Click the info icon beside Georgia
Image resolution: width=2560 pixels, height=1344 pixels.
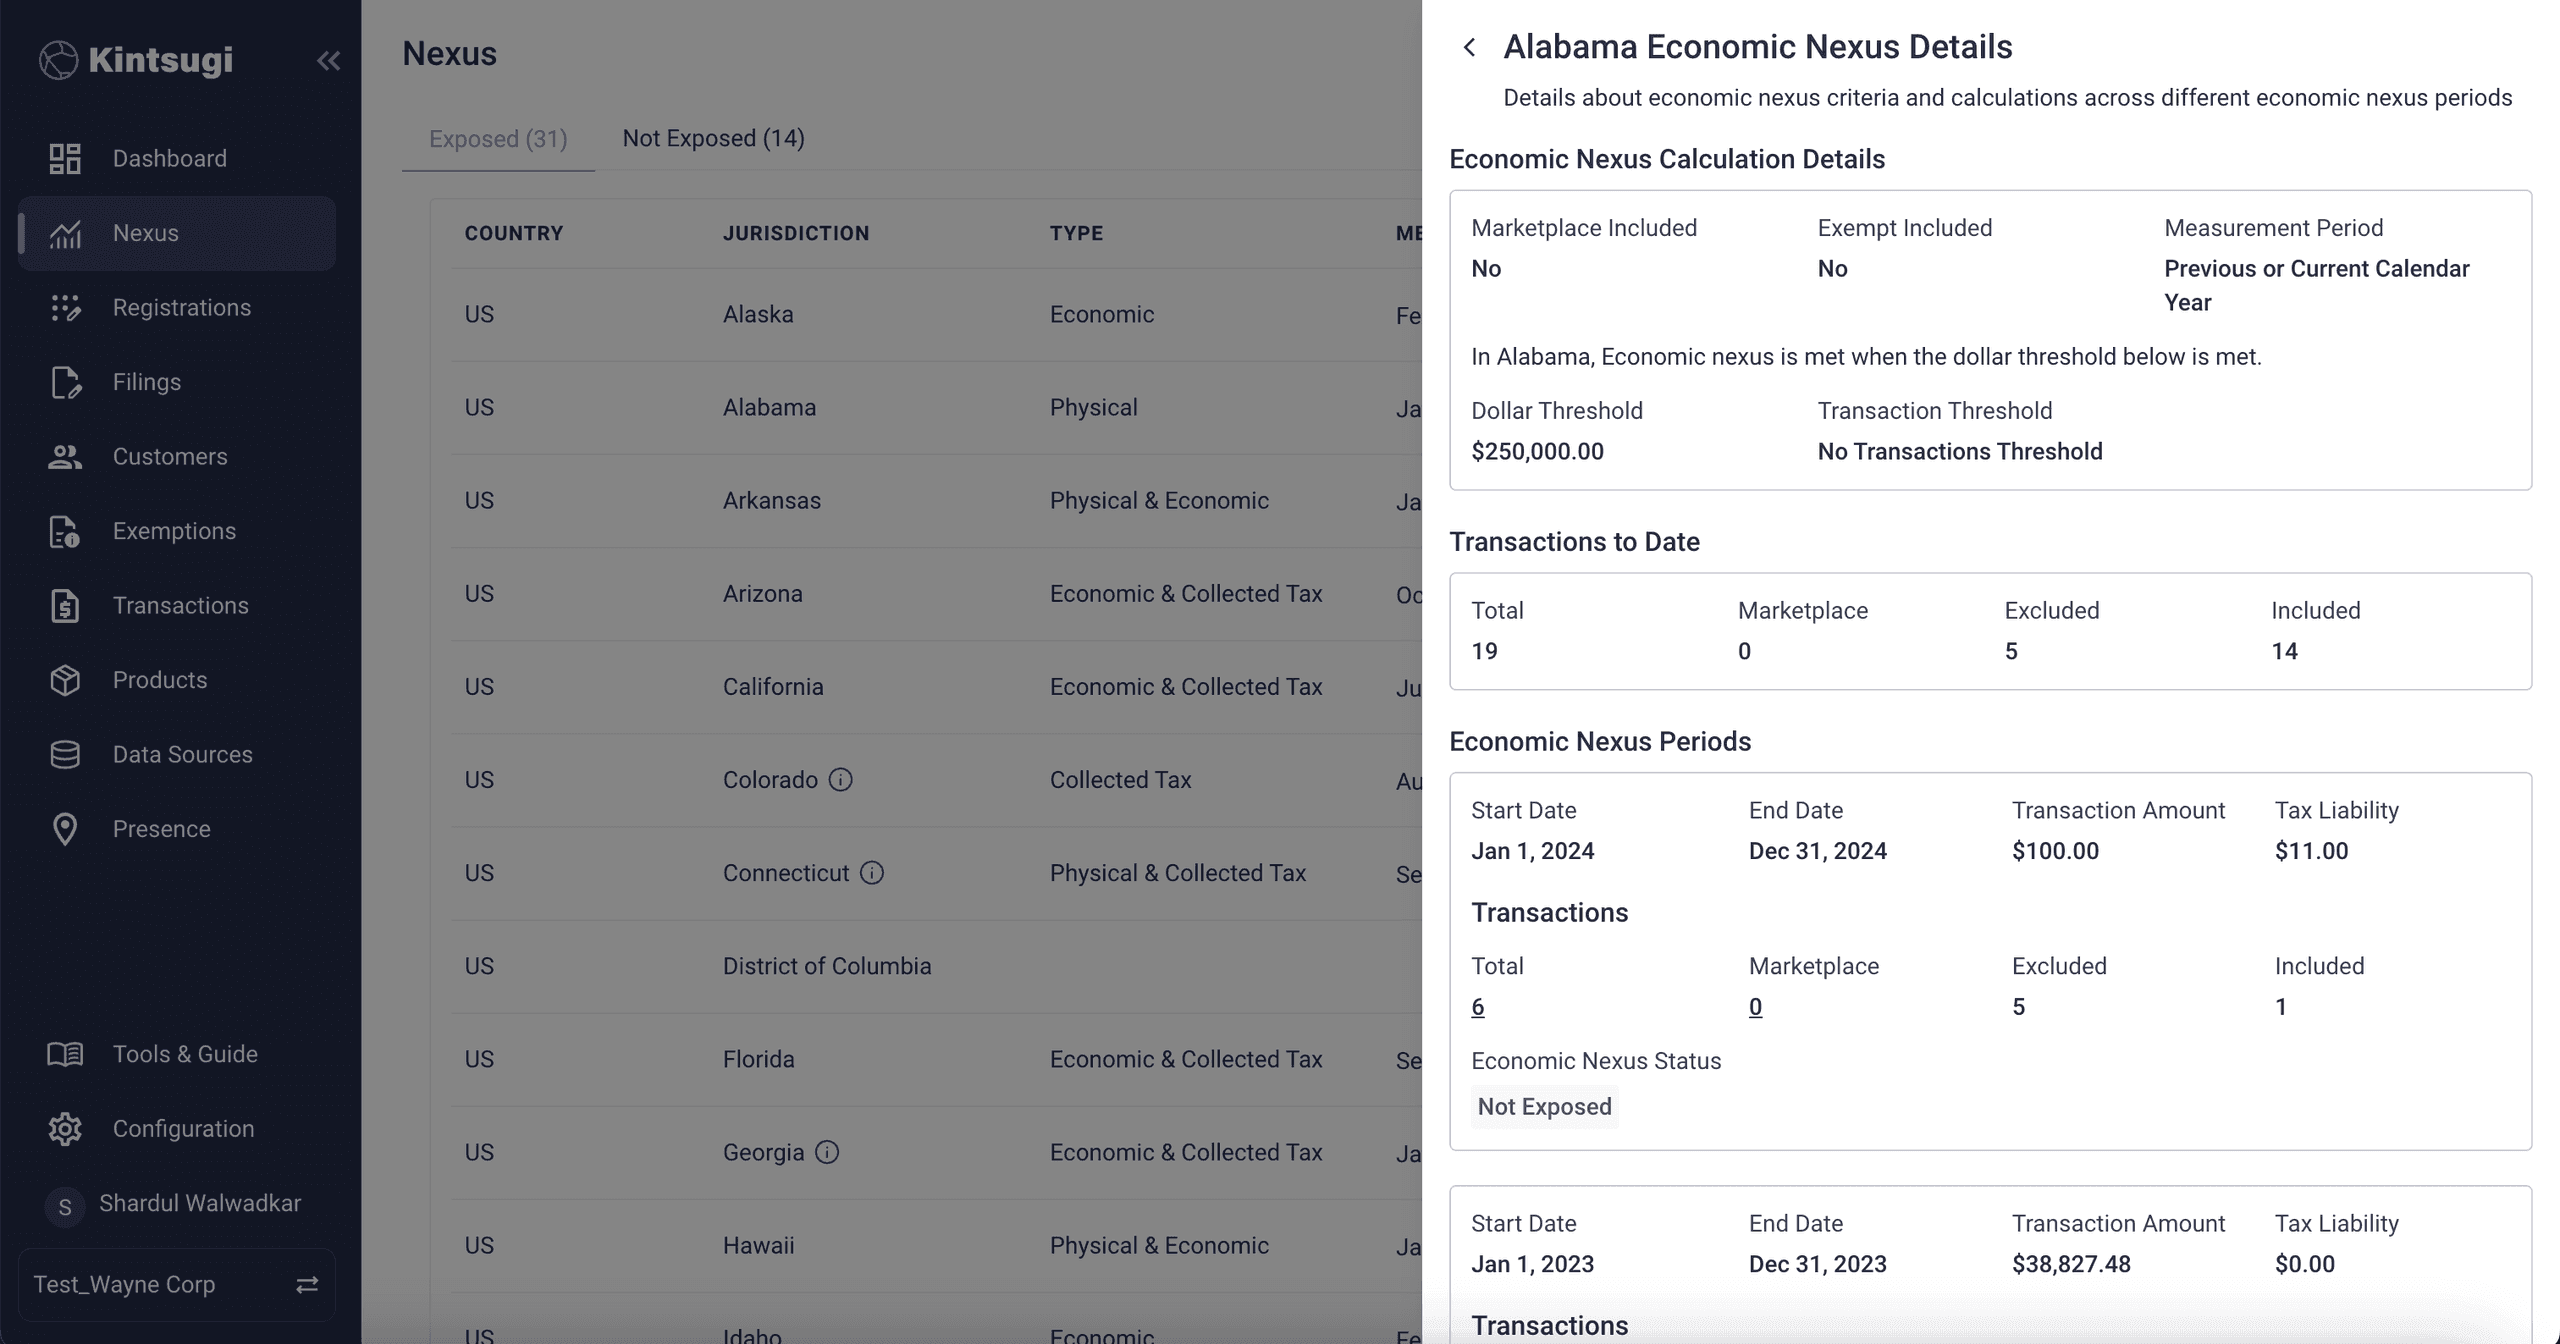[827, 1152]
